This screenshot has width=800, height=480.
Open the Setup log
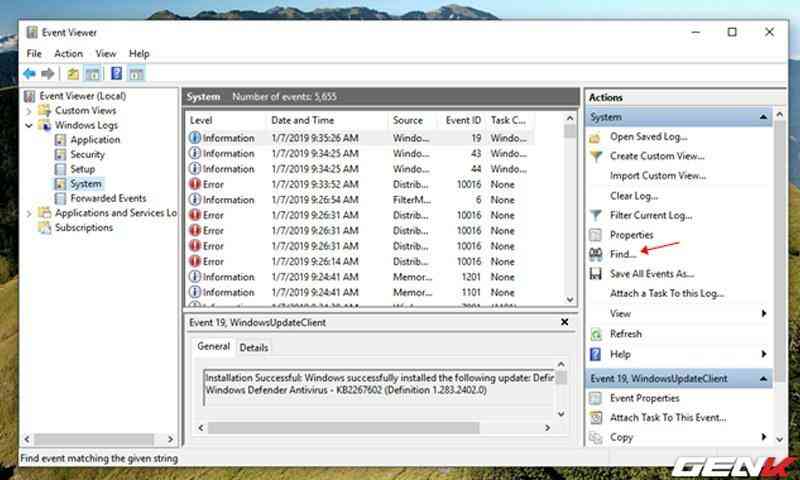(82, 169)
